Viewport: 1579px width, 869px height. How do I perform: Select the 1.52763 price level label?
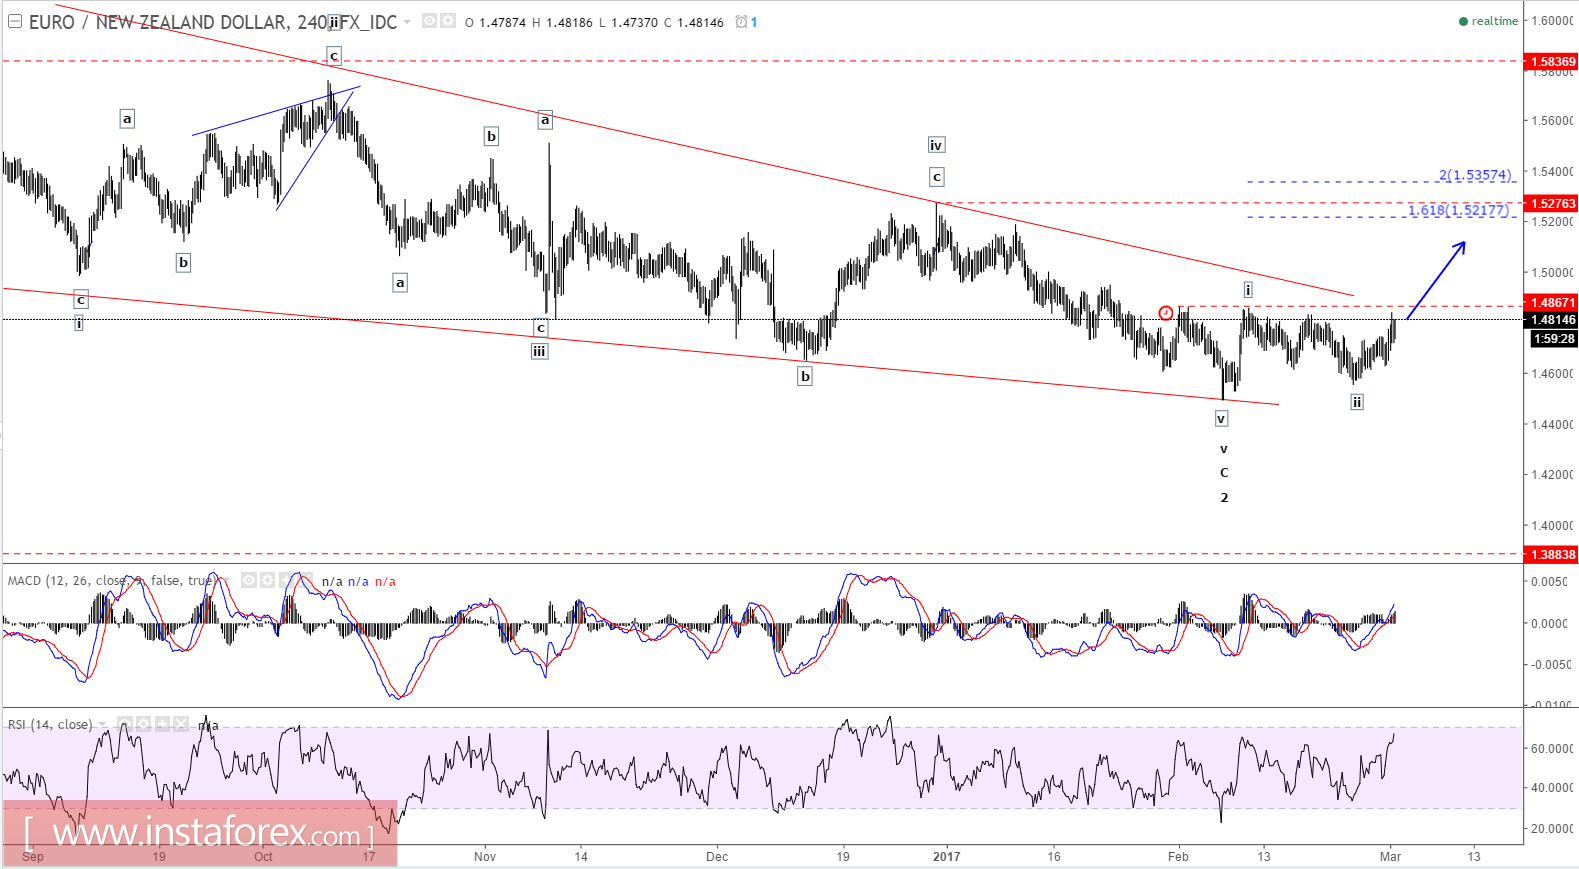1552,203
